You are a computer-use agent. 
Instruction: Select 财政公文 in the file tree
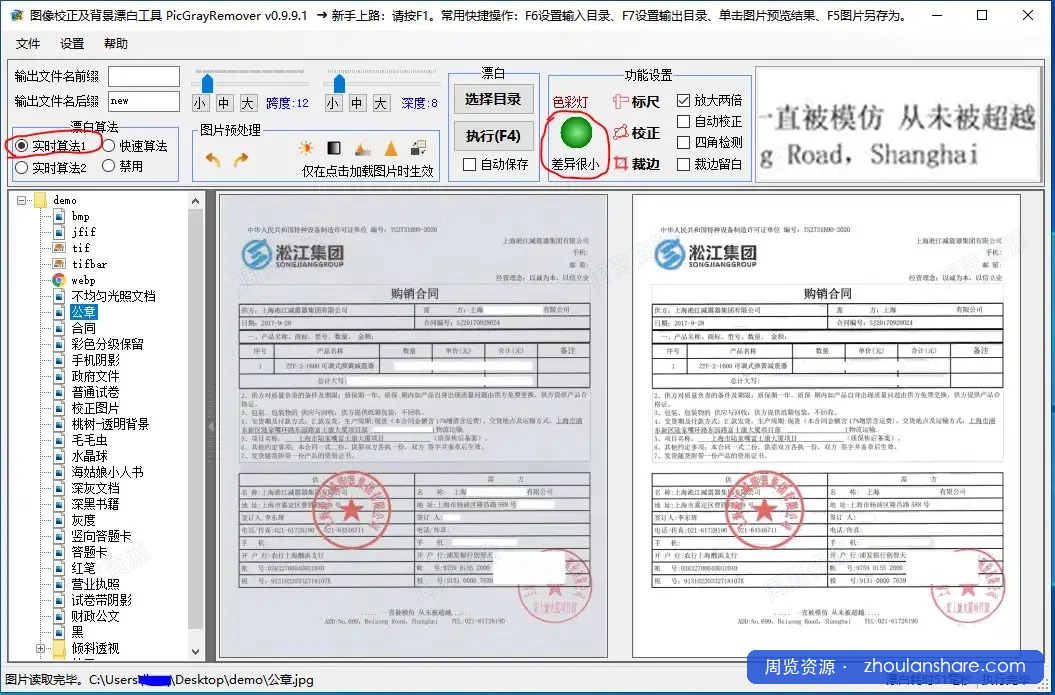click(96, 616)
